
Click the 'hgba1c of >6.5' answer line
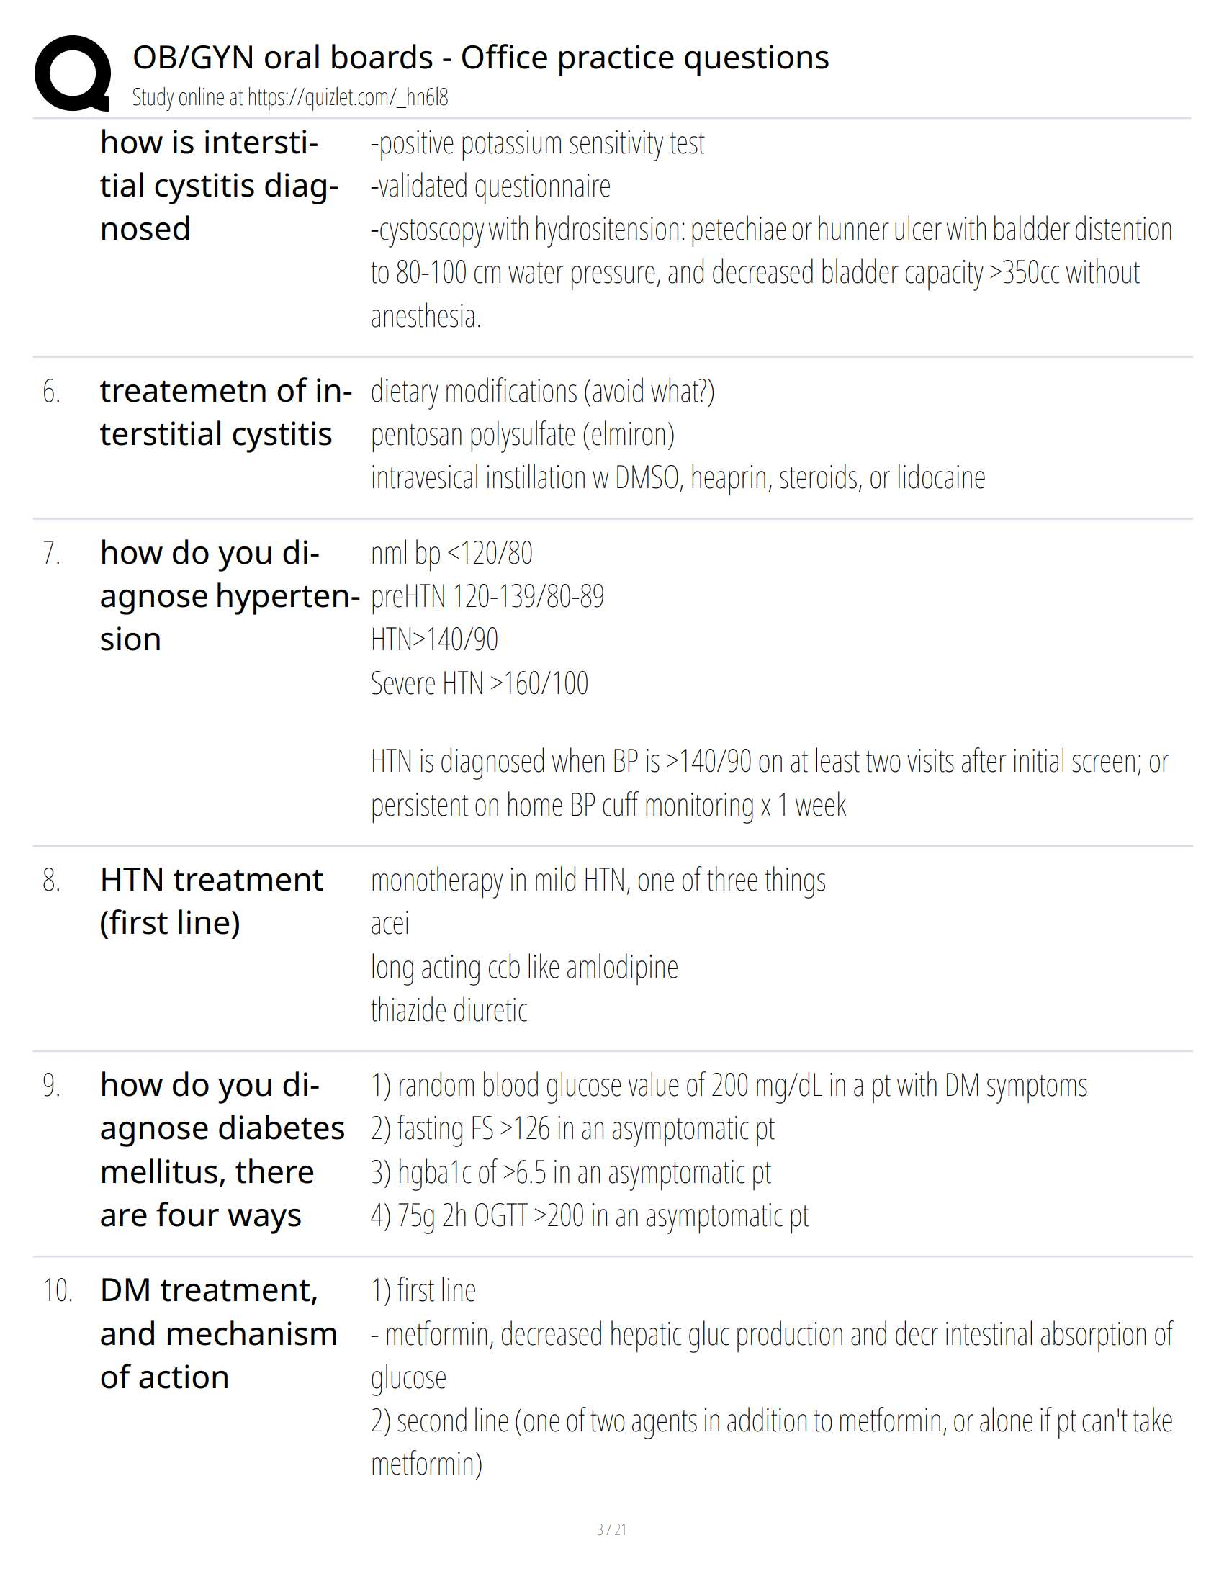(x=571, y=1172)
